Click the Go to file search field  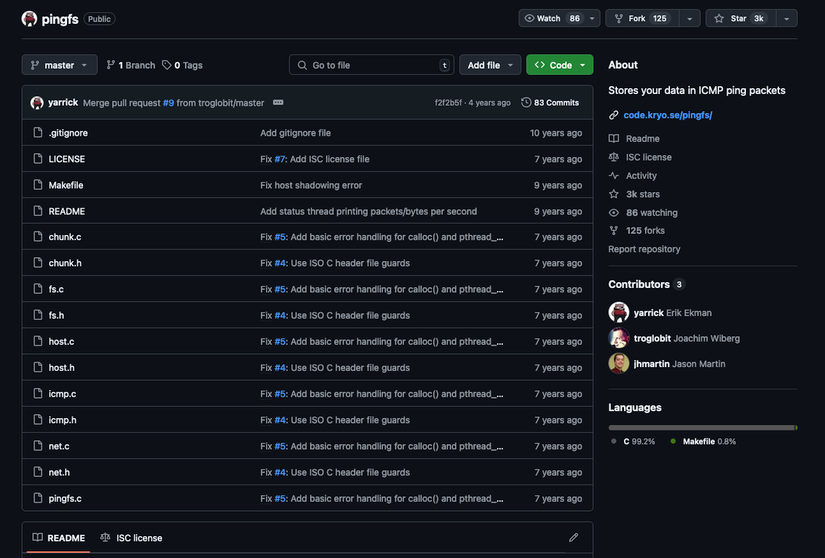[x=371, y=65]
